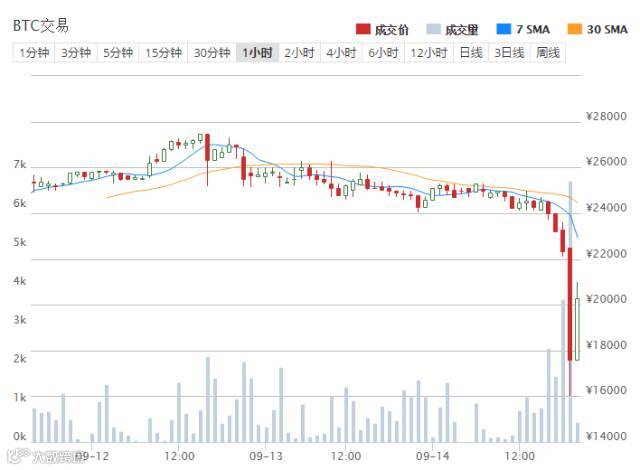Click the ¥20000 price axis label
Viewport: 640px width, 470px height.
pyautogui.click(x=606, y=299)
